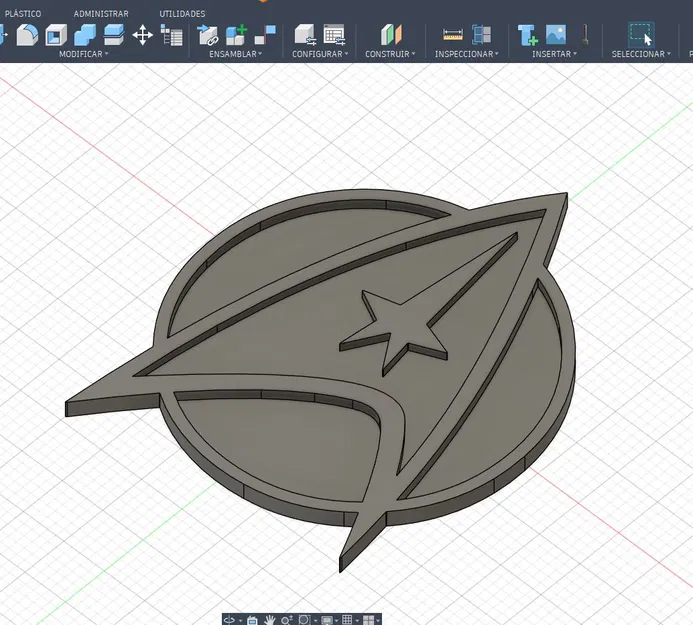
Task: Select the Insert McMaster-Carr bolt icon
Action: coord(585,35)
